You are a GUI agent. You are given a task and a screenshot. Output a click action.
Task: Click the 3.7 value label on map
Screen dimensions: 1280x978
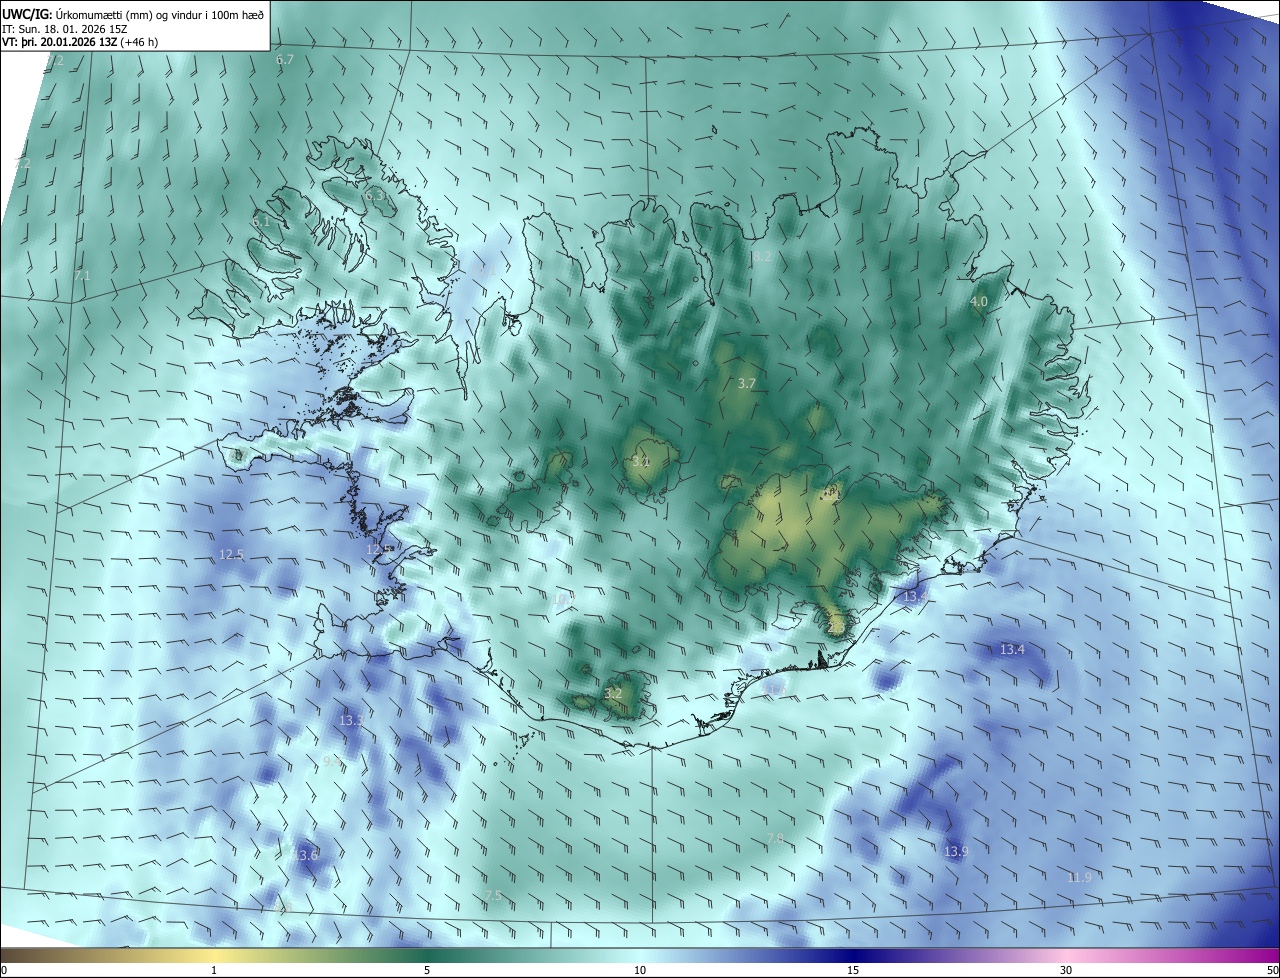point(746,383)
